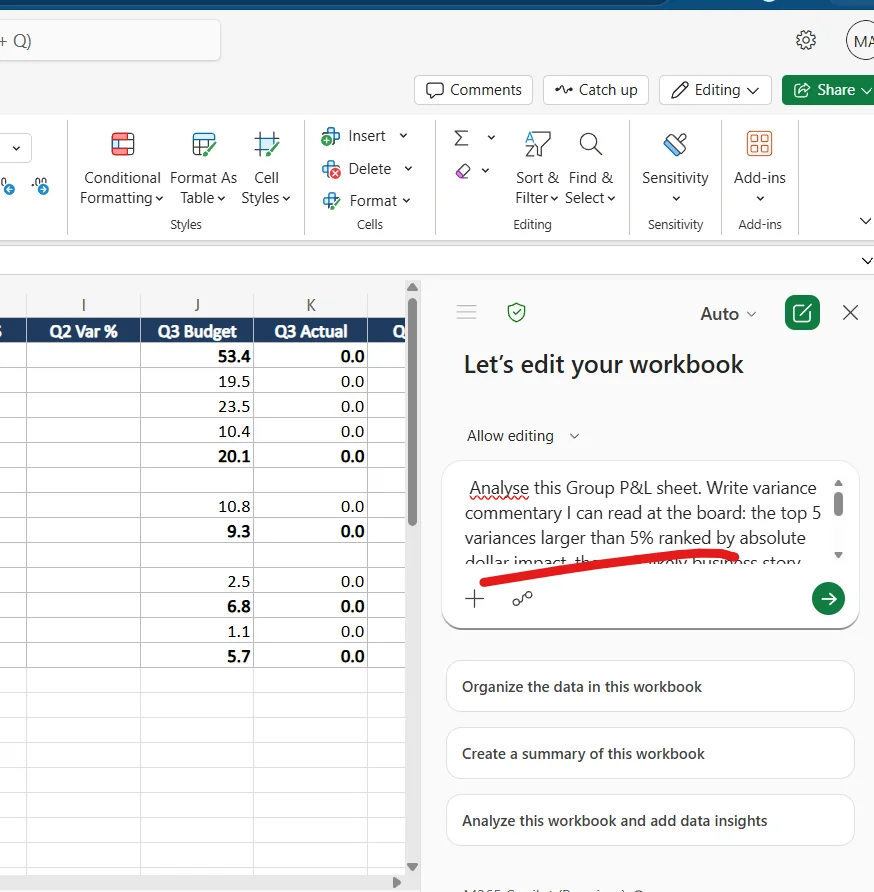Send the Copilot prompt with green arrow
Image resolution: width=874 pixels, height=892 pixels.
828,598
